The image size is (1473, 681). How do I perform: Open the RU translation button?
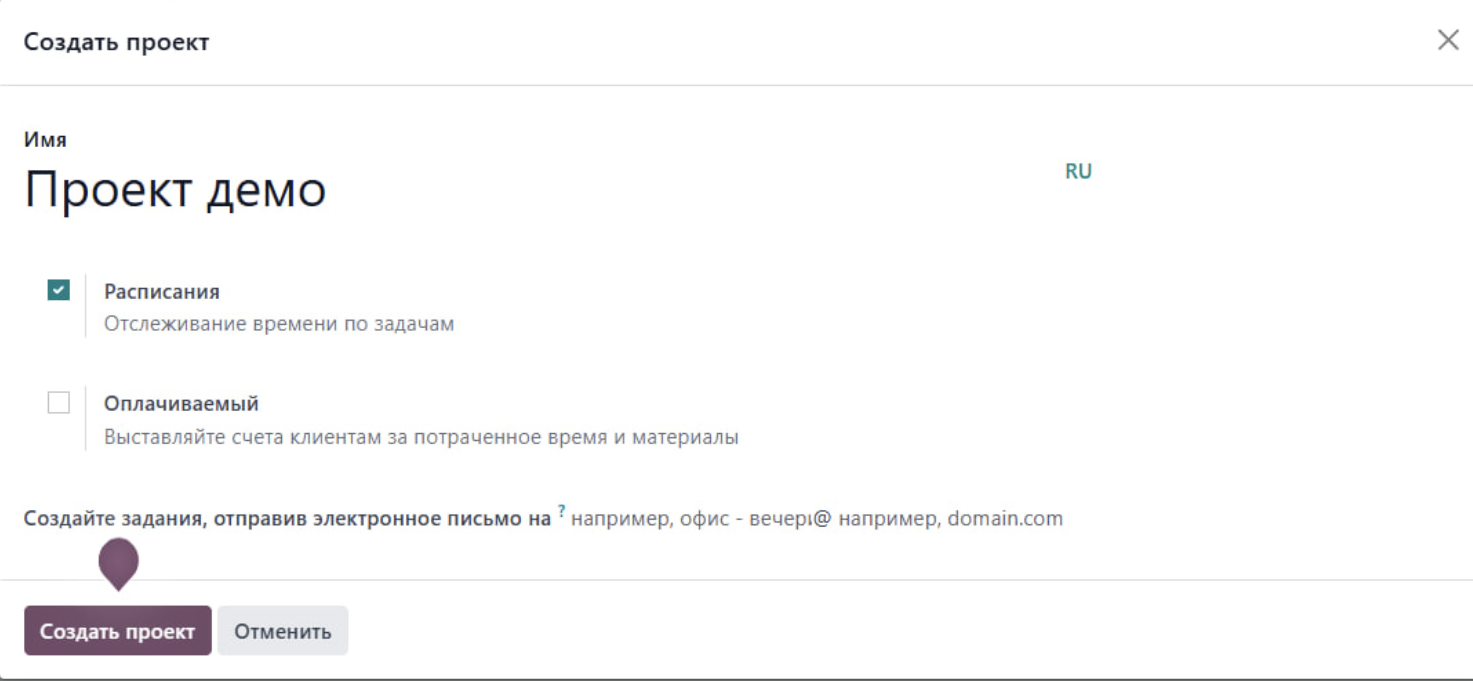coord(1078,171)
